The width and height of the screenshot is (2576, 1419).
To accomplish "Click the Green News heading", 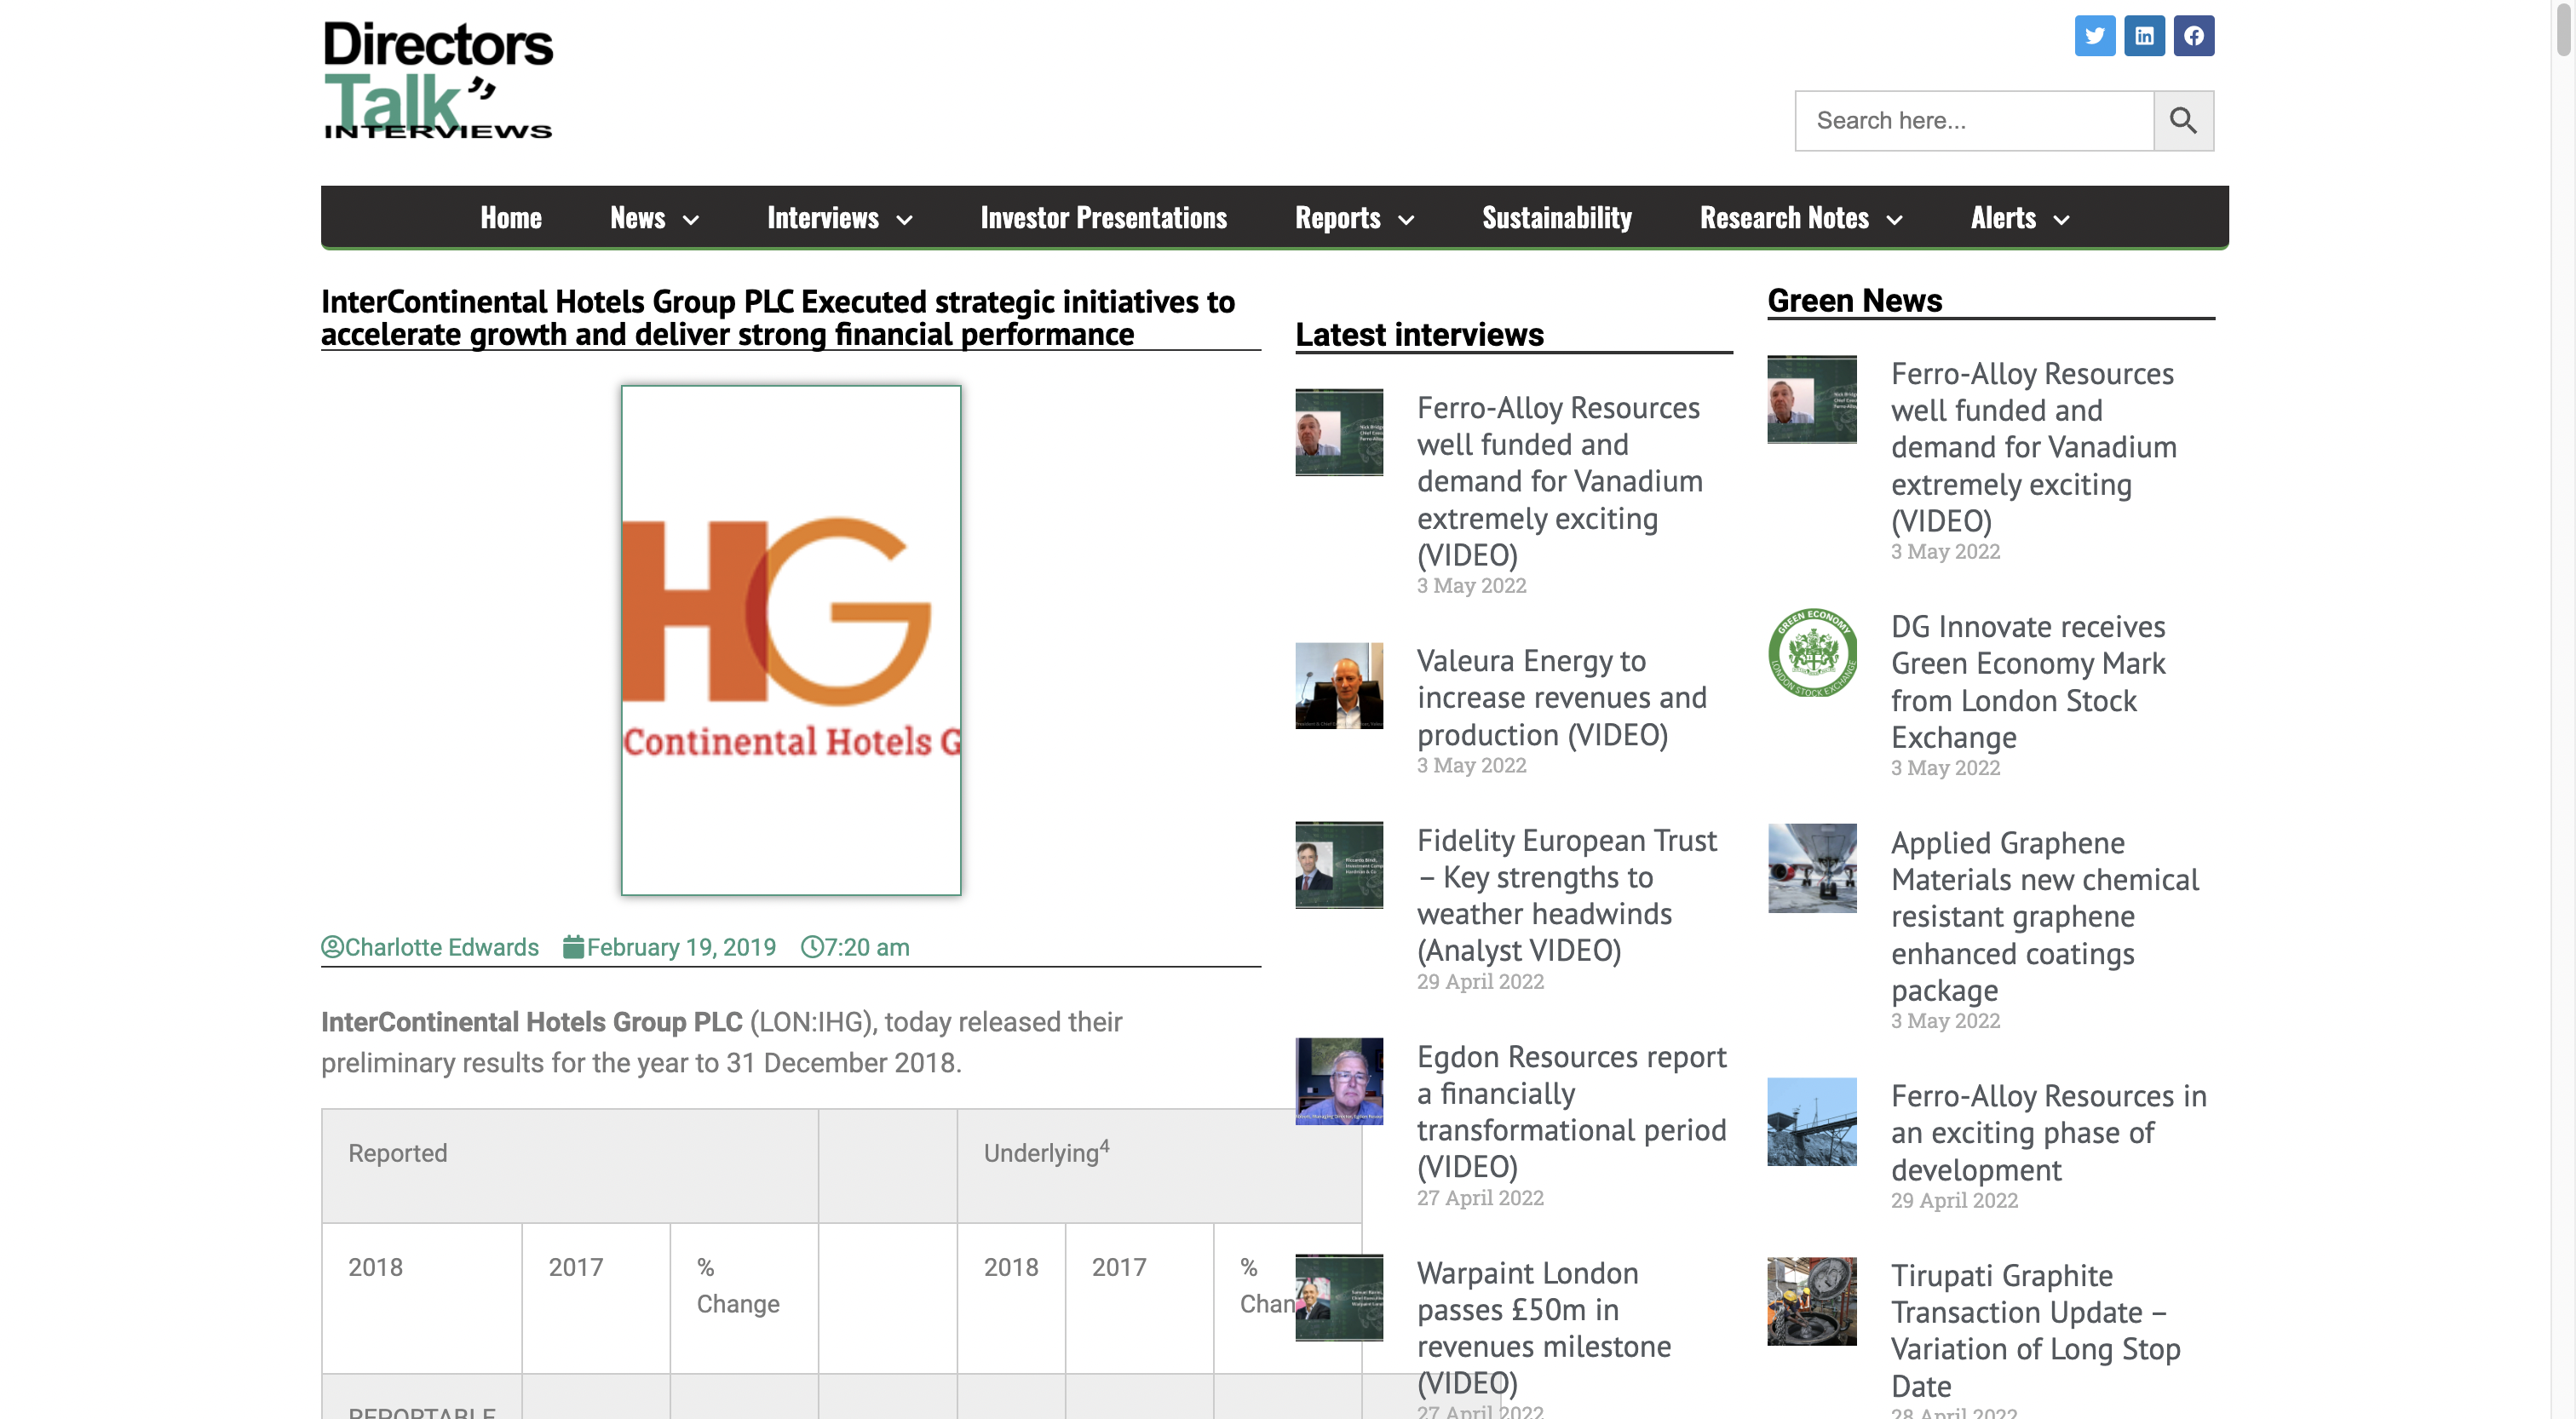I will tap(1854, 300).
